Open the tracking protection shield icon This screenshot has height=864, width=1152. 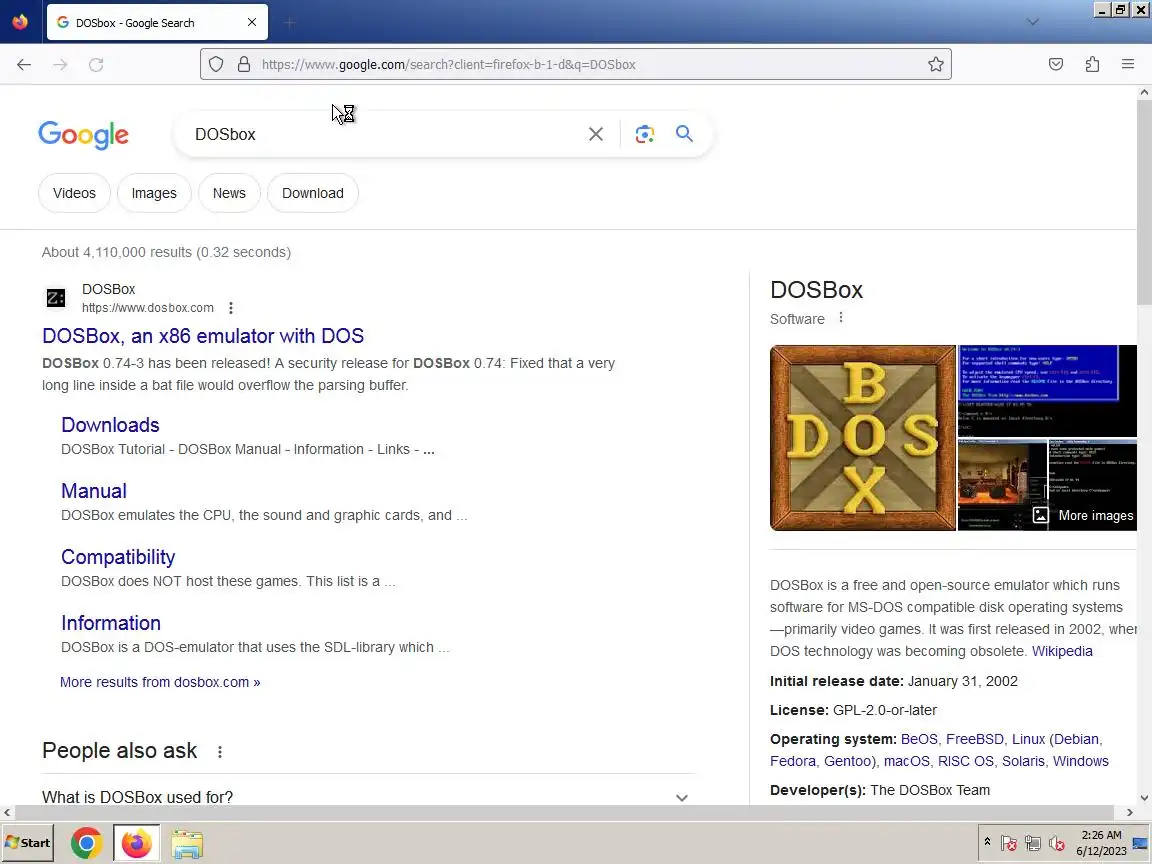[x=216, y=65]
